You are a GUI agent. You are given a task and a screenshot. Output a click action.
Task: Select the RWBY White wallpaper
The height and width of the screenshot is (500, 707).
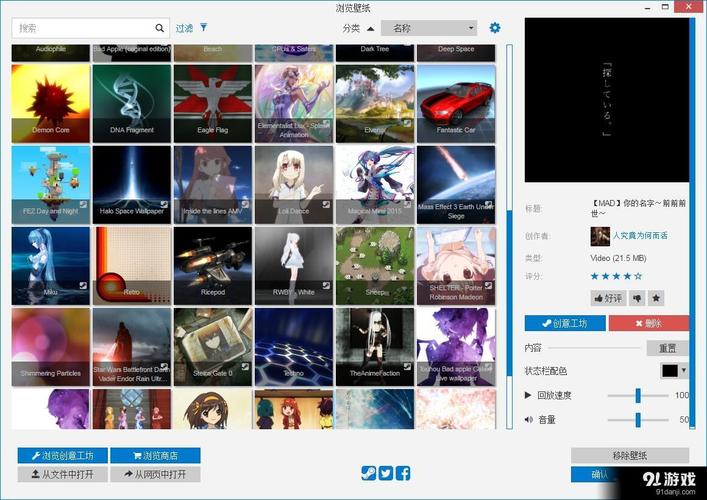pyautogui.click(x=294, y=266)
